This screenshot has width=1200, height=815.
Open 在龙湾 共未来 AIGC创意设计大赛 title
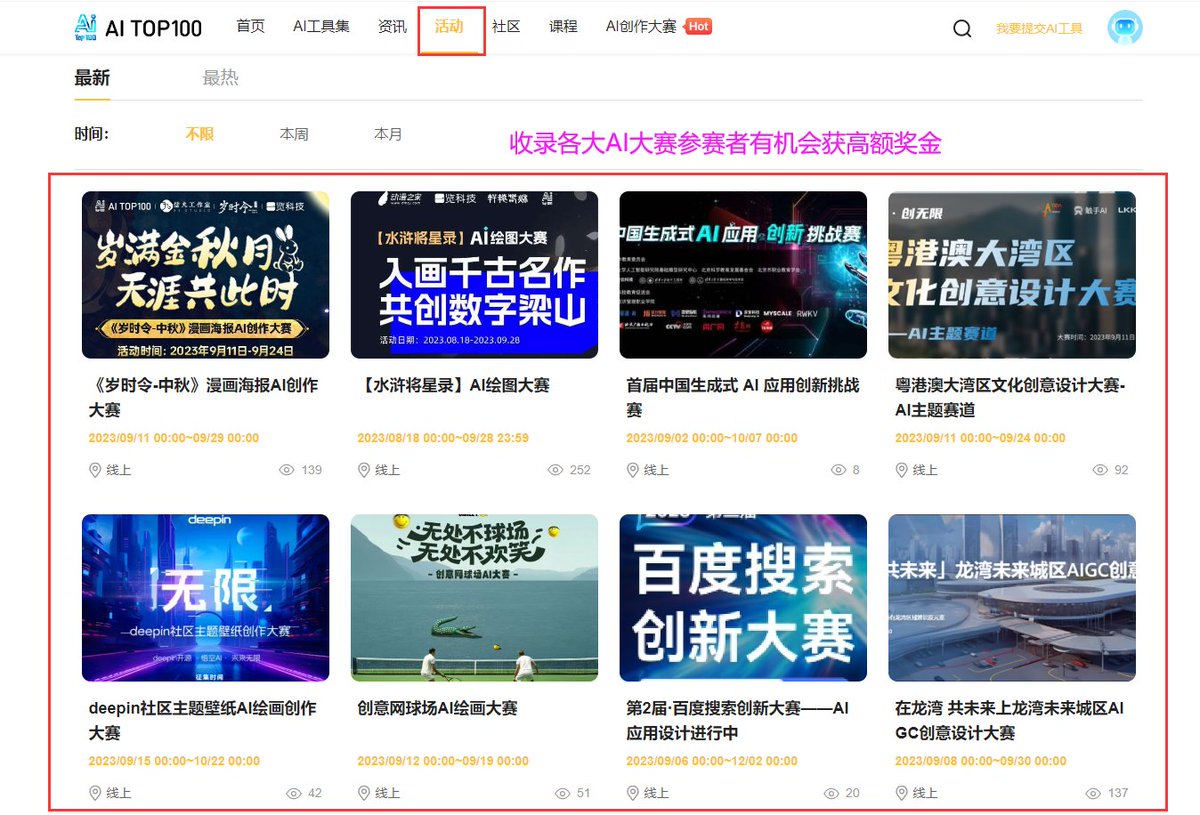[1010, 721]
